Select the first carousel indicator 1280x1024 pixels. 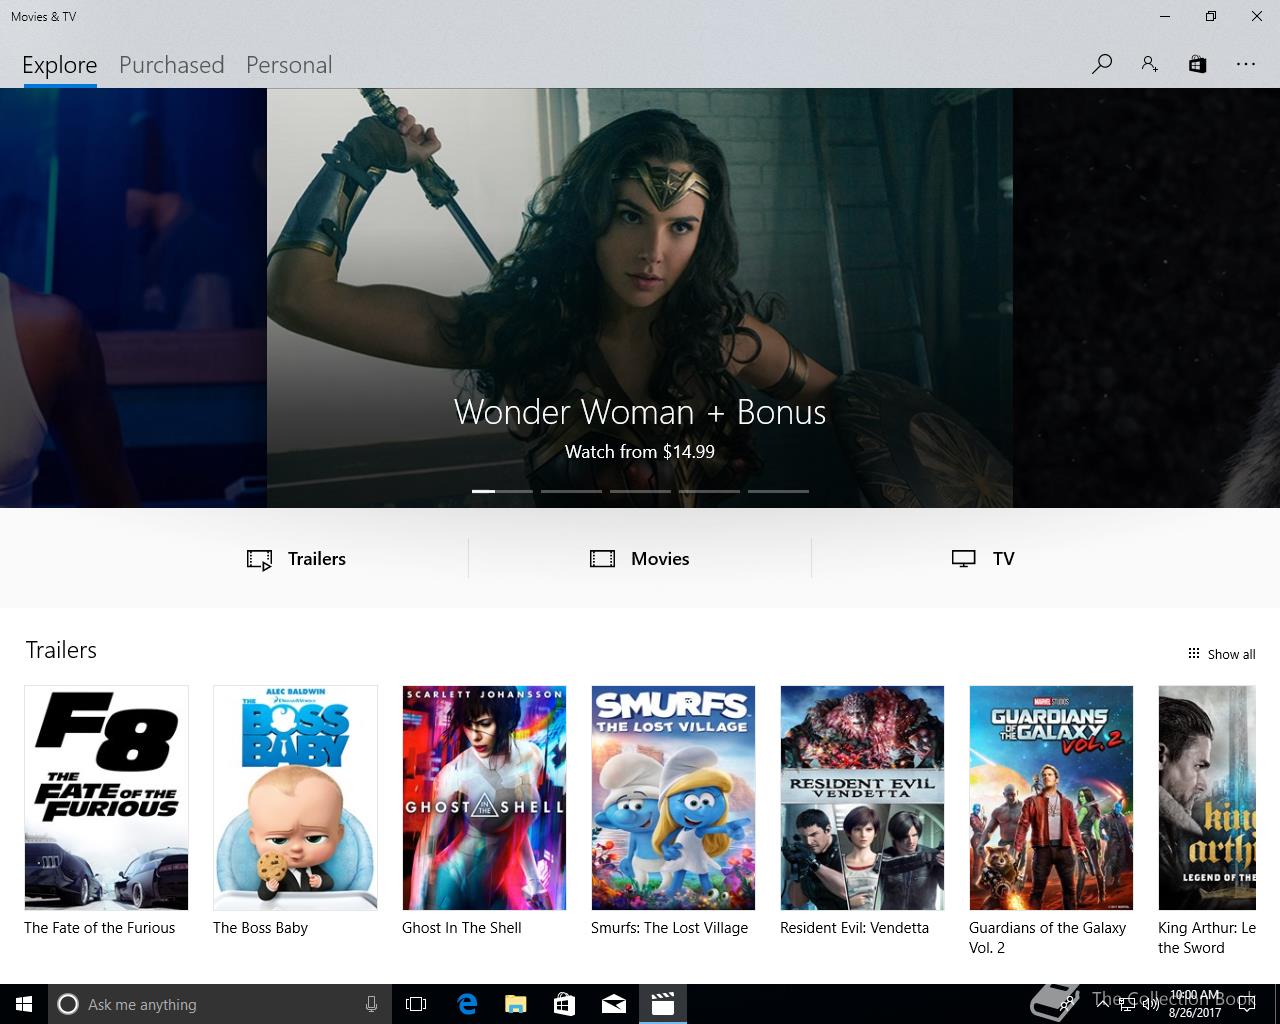point(502,491)
